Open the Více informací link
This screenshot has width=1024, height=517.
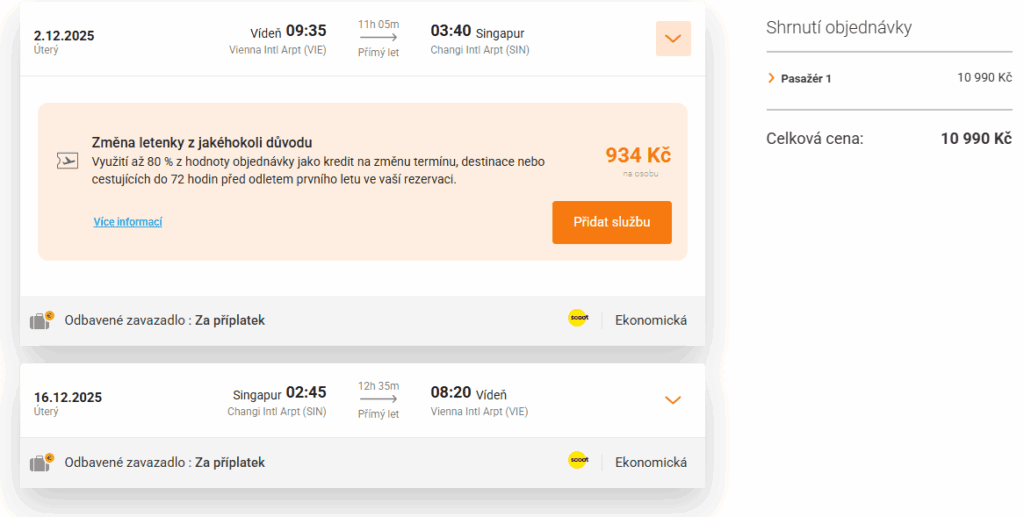[x=128, y=222]
